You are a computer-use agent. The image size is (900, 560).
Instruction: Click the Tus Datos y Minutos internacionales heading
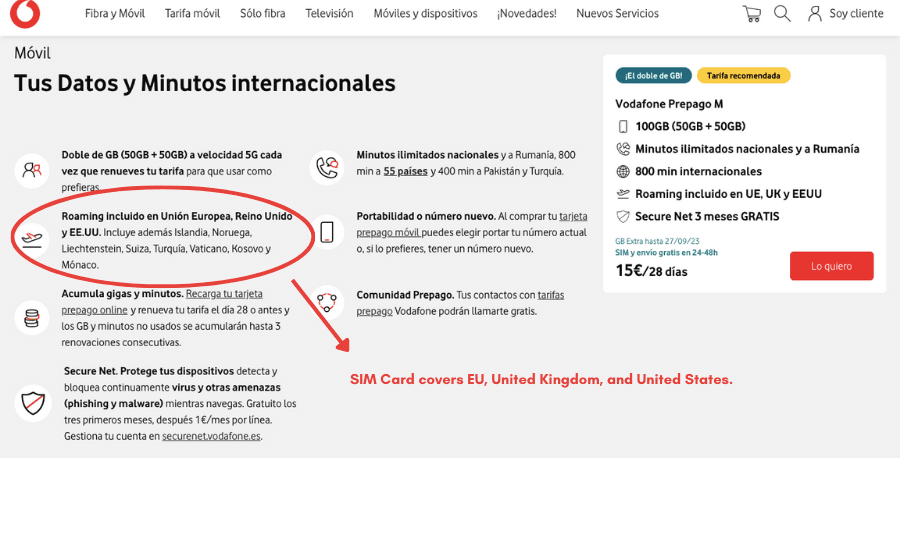[205, 83]
